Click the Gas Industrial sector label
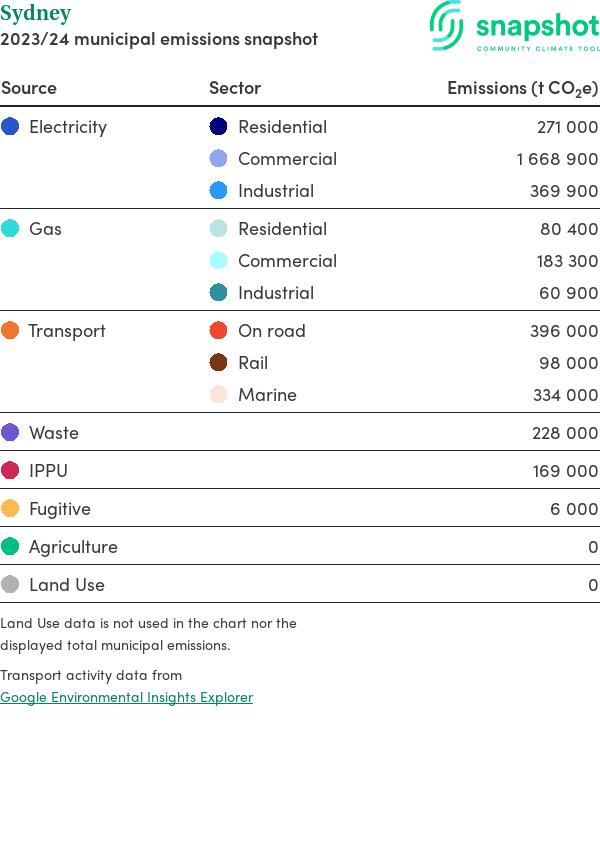Screen dimensions: 600x850 [x=276, y=293]
